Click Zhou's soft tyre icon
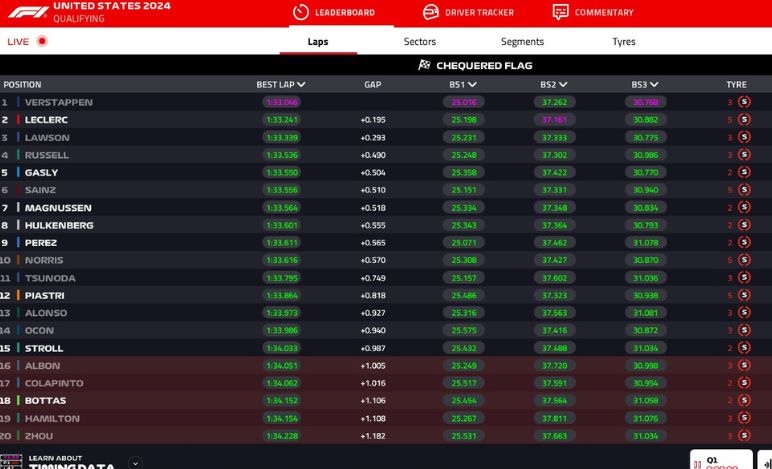The width and height of the screenshot is (772, 469). (x=744, y=435)
